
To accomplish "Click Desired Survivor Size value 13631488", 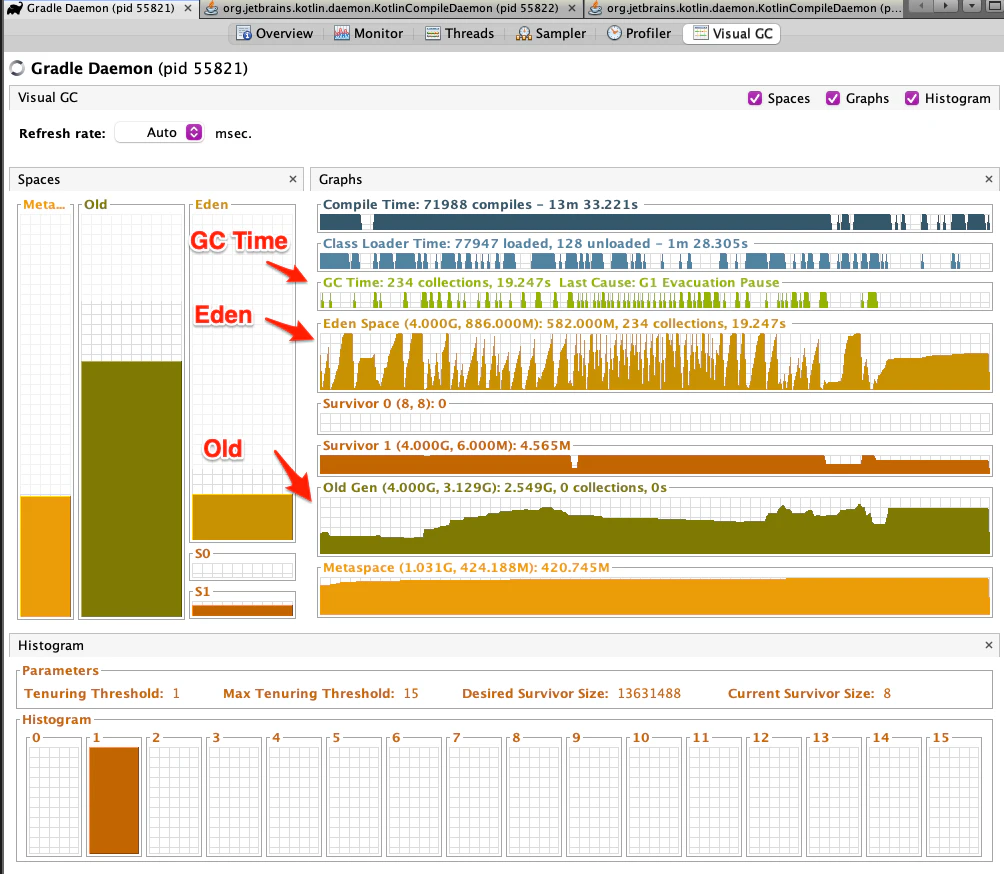I will pos(649,693).
